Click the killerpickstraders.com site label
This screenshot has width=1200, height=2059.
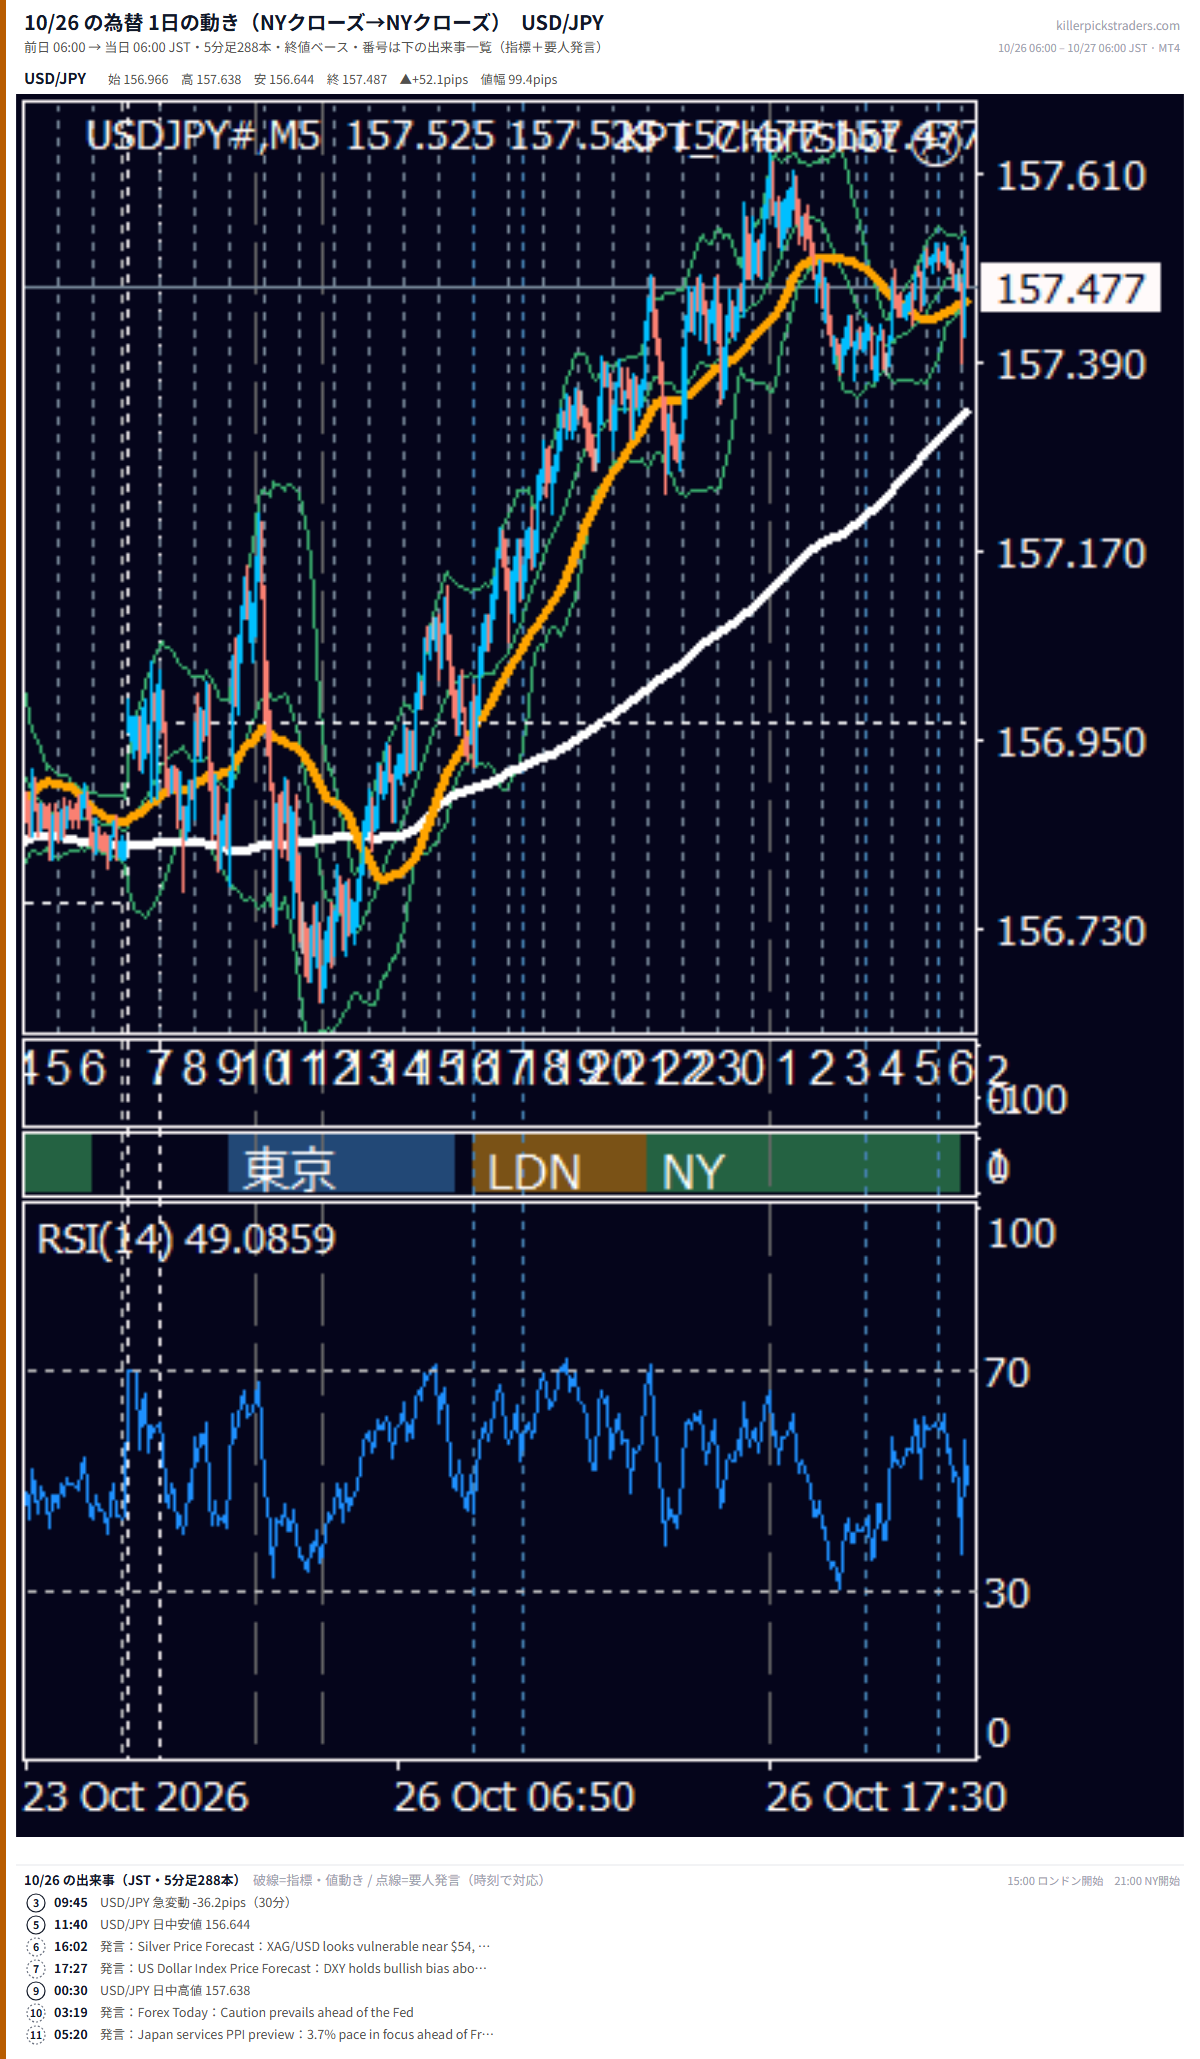coord(1117,26)
